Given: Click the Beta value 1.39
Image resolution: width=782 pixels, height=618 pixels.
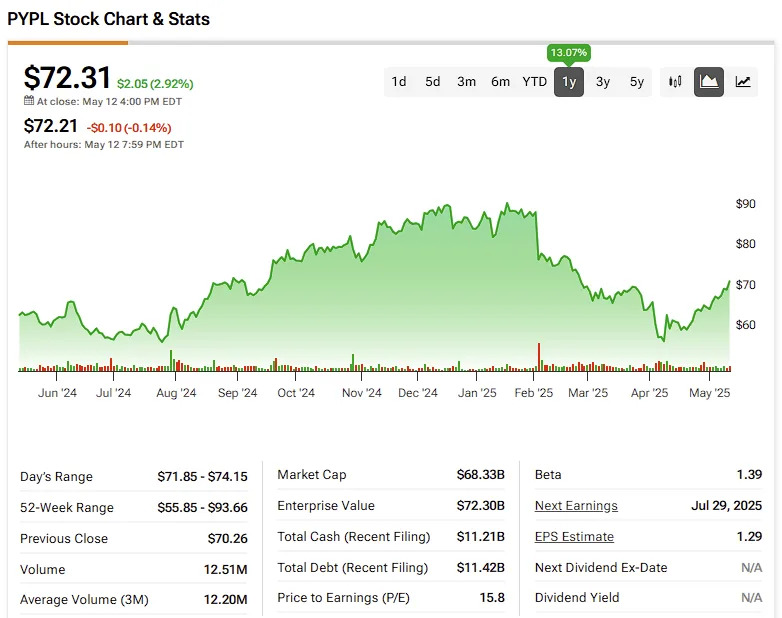Looking at the screenshot, I should coord(749,475).
